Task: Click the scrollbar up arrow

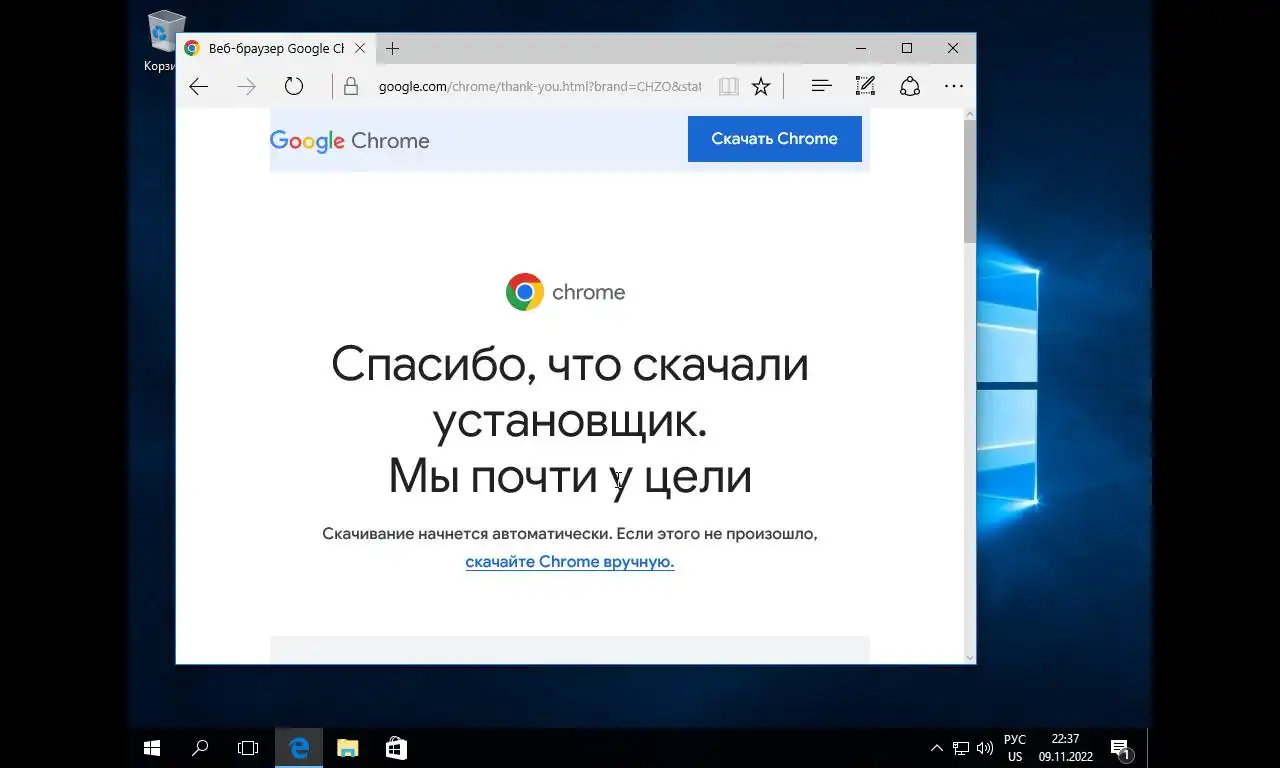Action: tap(969, 115)
